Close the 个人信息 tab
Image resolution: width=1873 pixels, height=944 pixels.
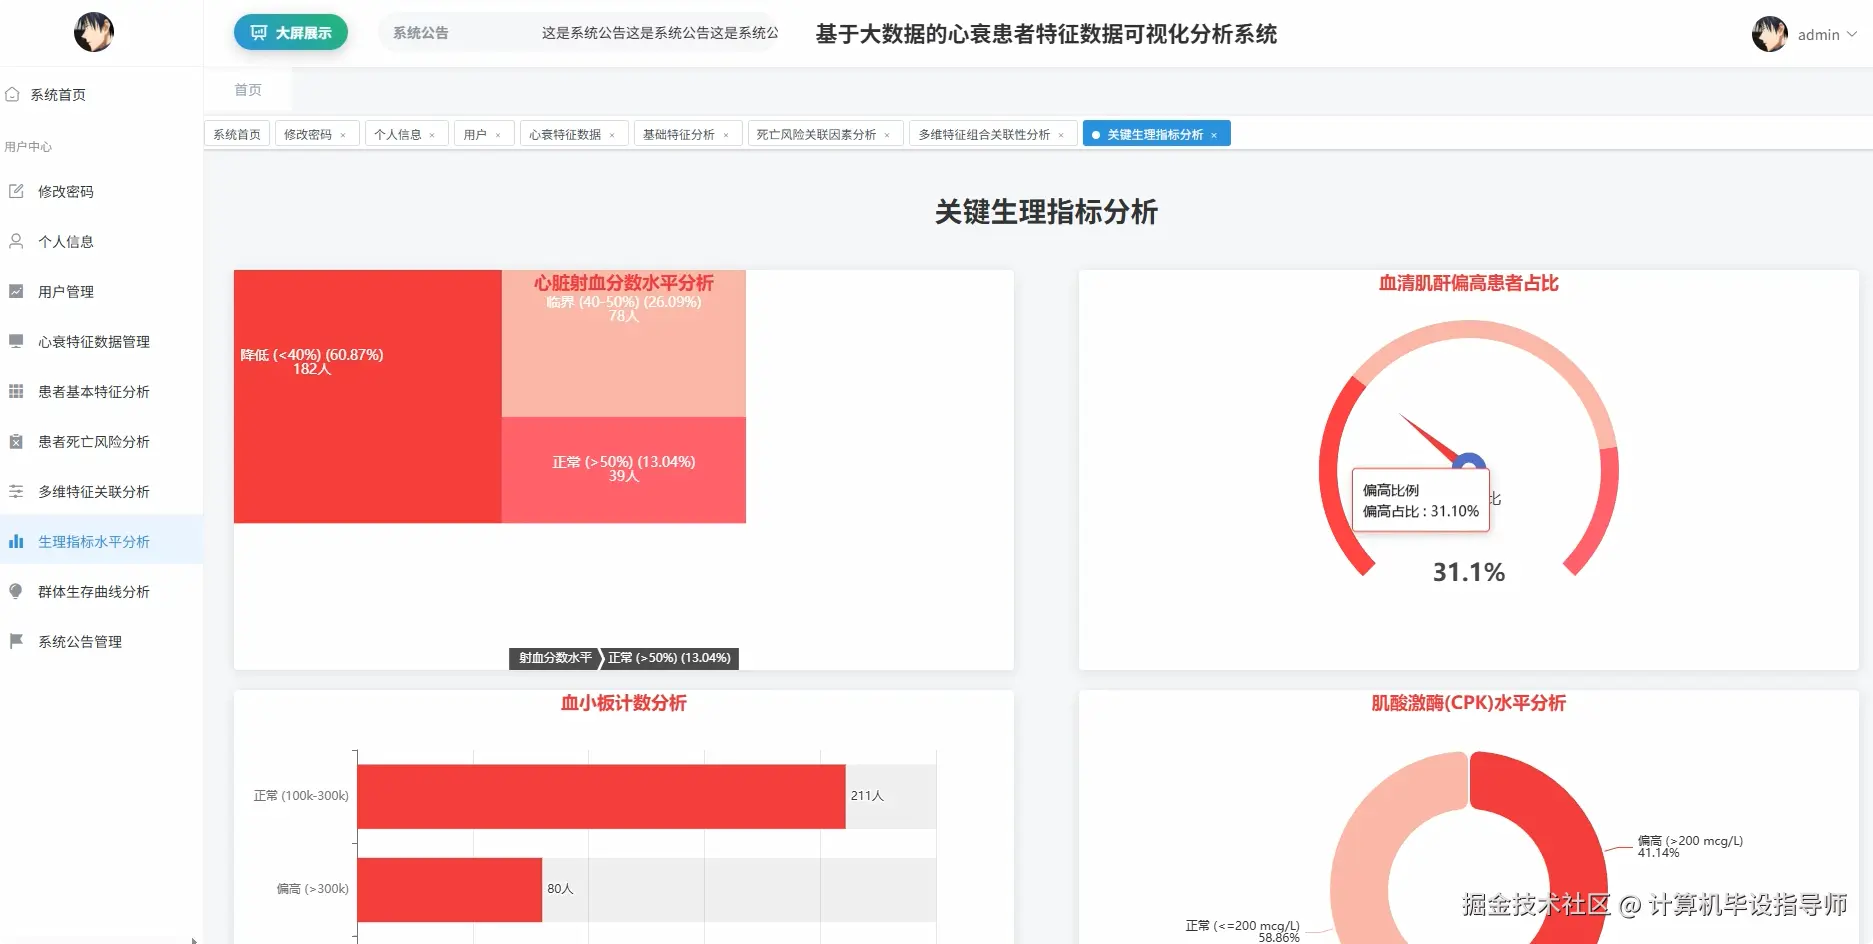(432, 135)
